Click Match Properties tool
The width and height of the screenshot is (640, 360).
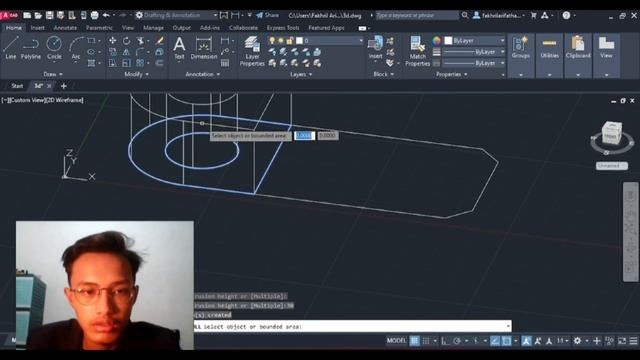click(417, 51)
